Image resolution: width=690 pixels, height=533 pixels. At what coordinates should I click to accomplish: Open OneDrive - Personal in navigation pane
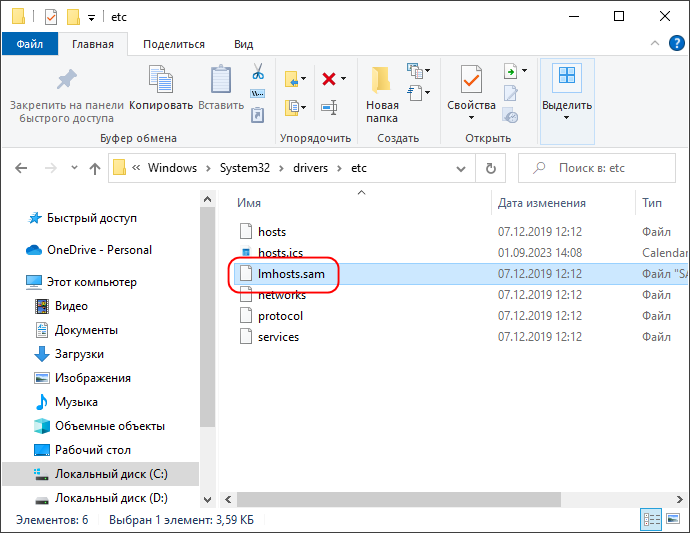(99, 250)
